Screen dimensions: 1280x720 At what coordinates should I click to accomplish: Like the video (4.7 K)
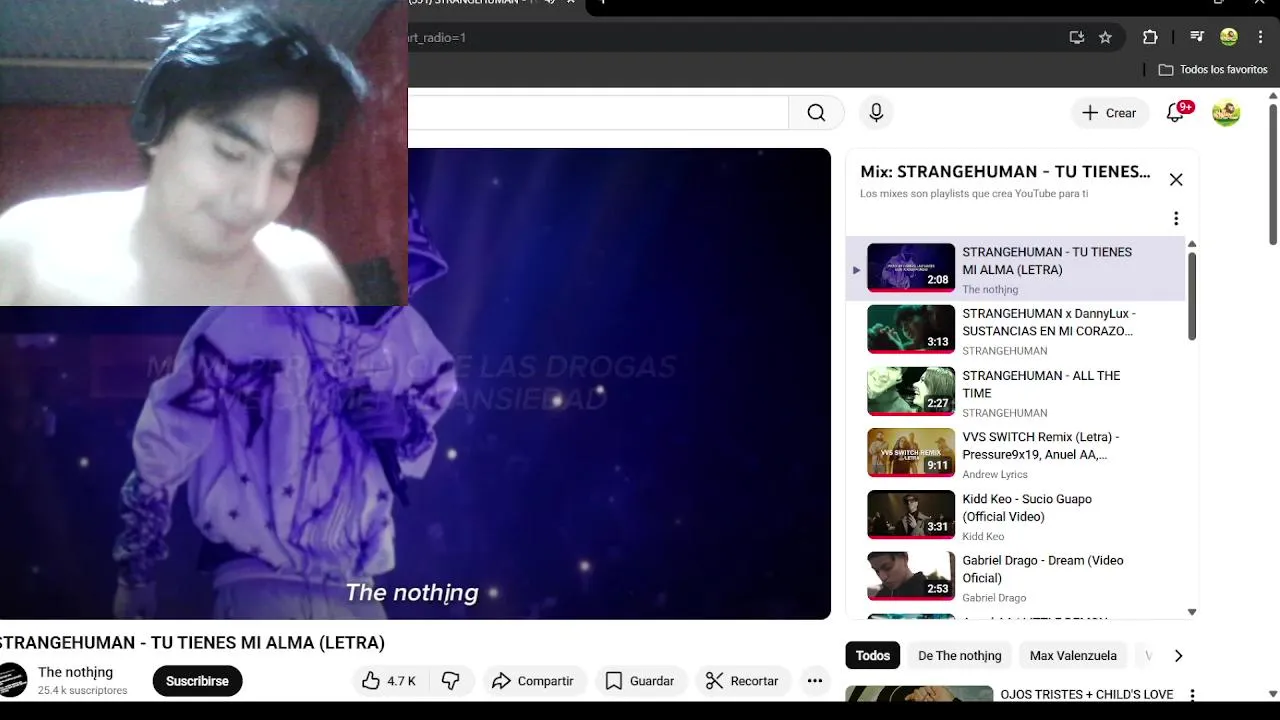pyautogui.click(x=389, y=681)
